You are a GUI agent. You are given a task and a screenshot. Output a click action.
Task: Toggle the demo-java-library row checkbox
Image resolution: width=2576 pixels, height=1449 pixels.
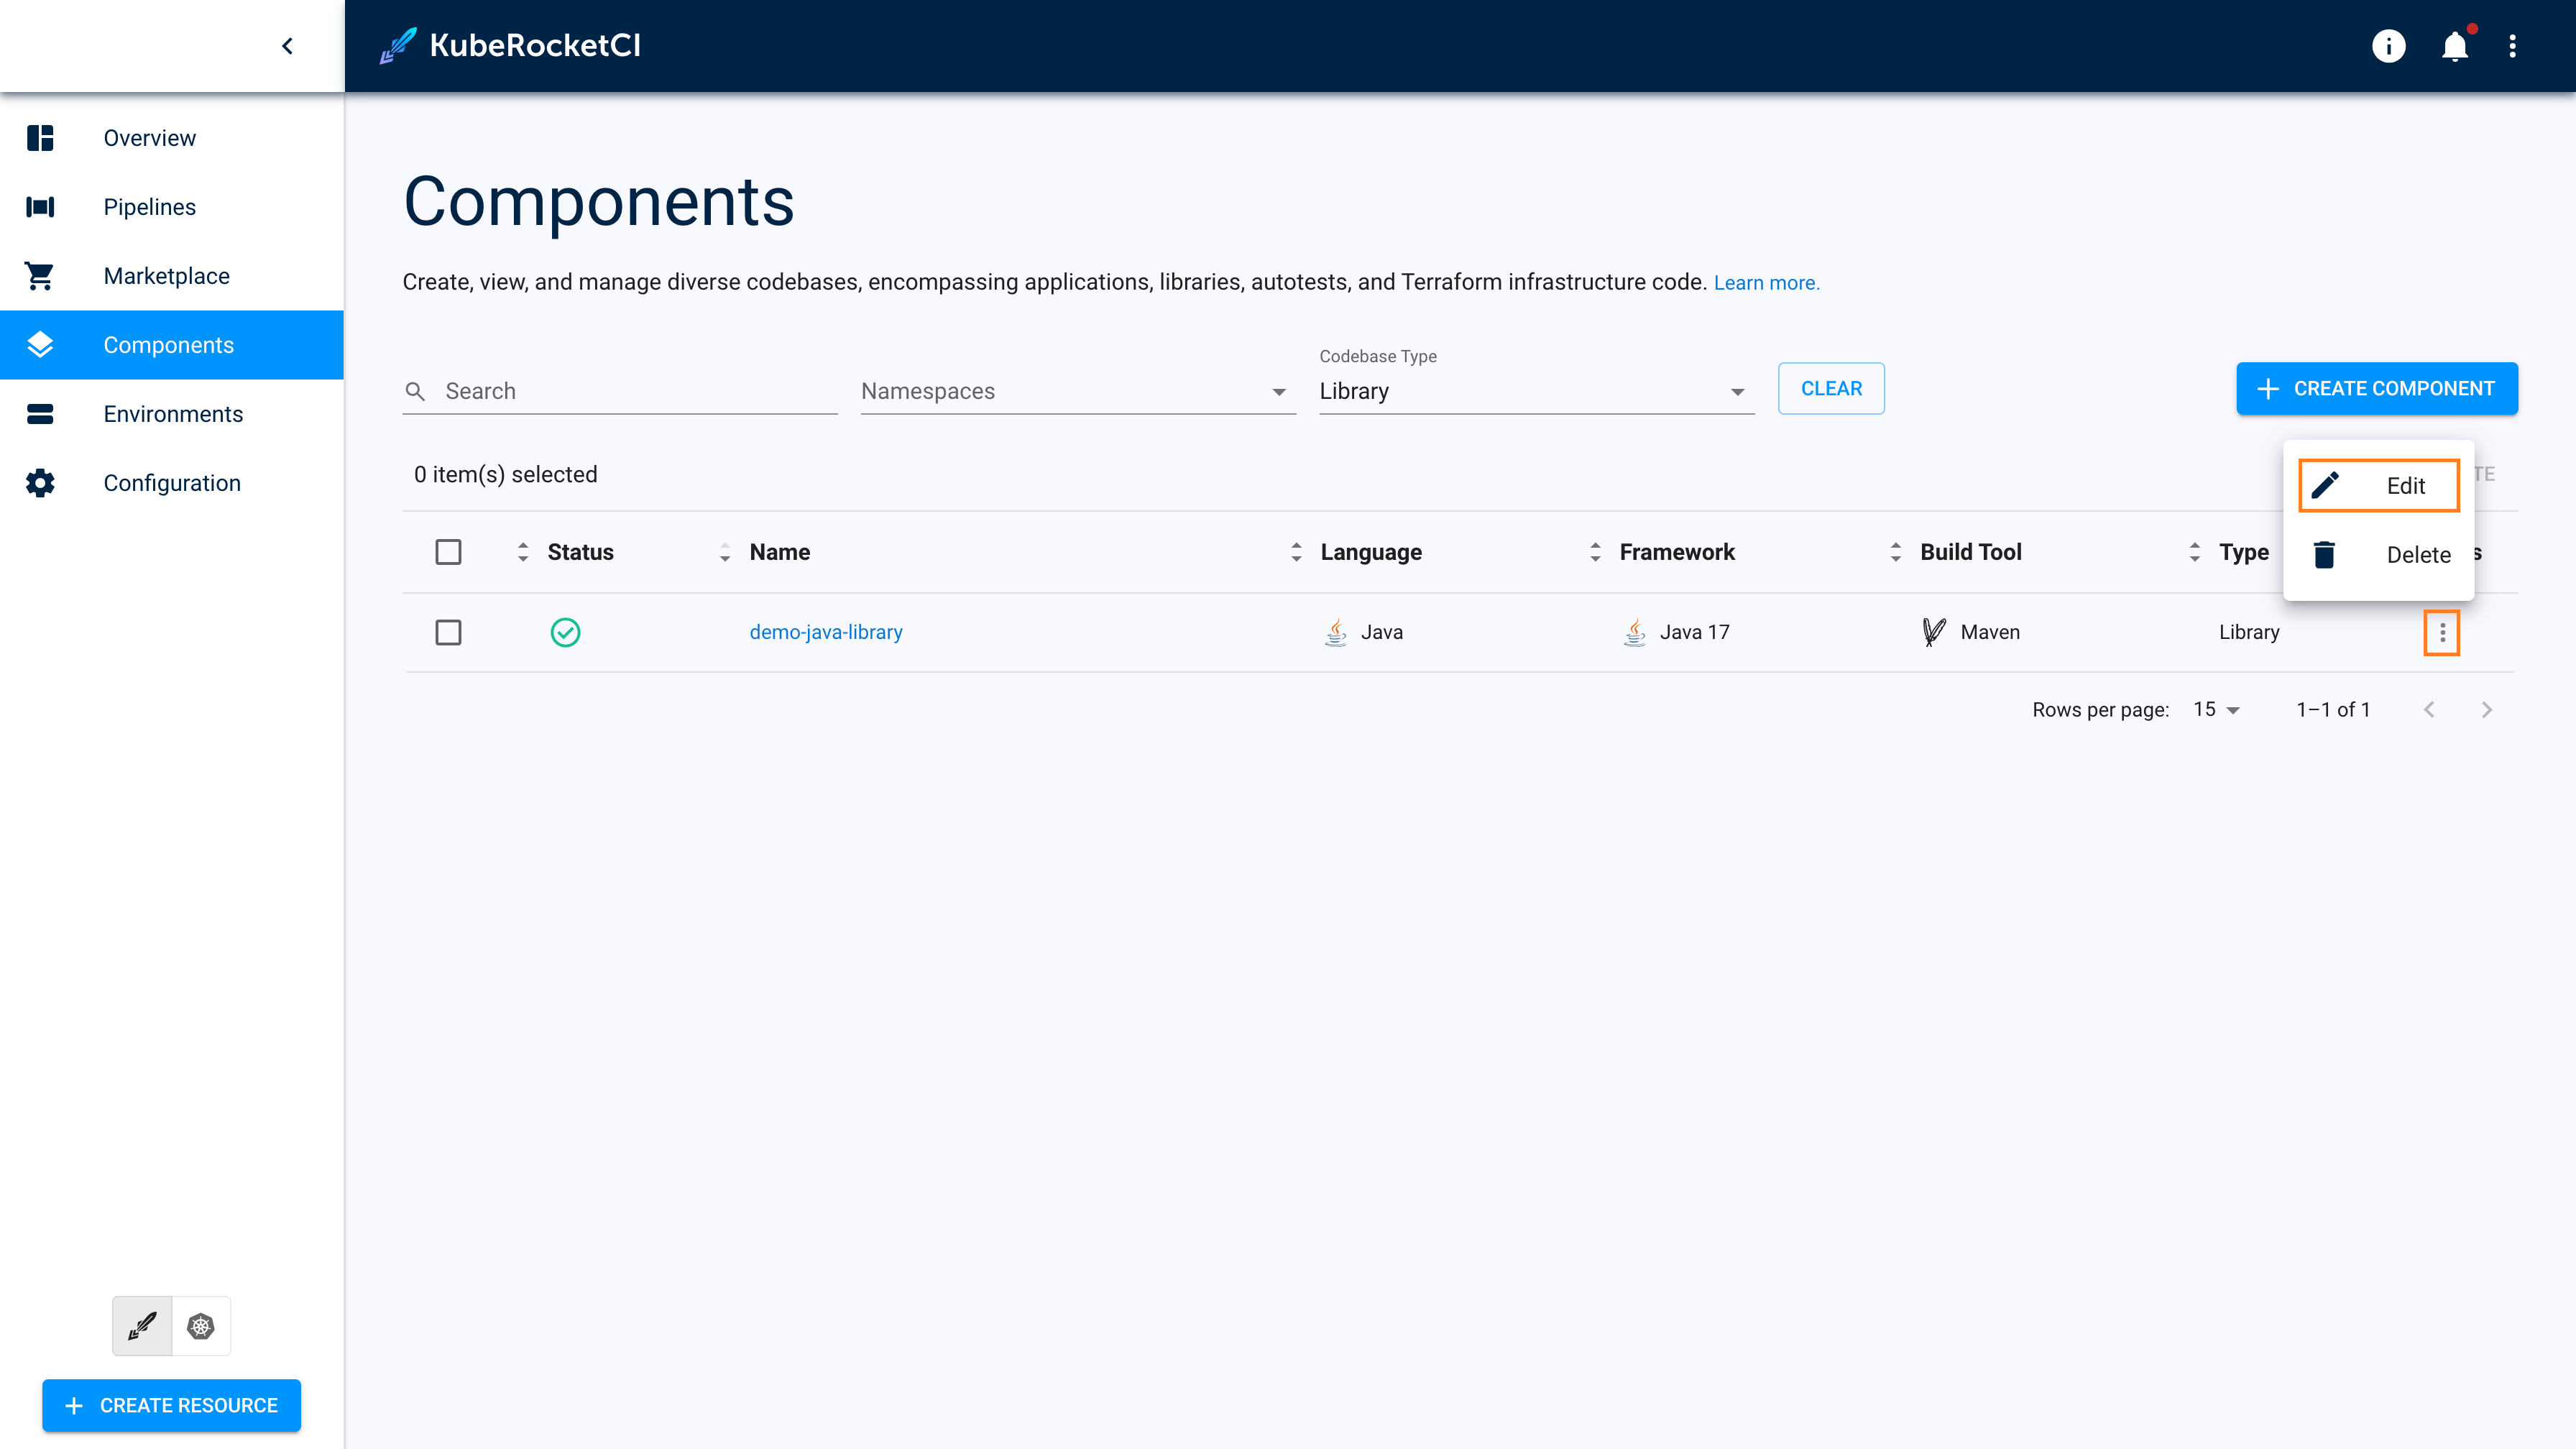448,632
